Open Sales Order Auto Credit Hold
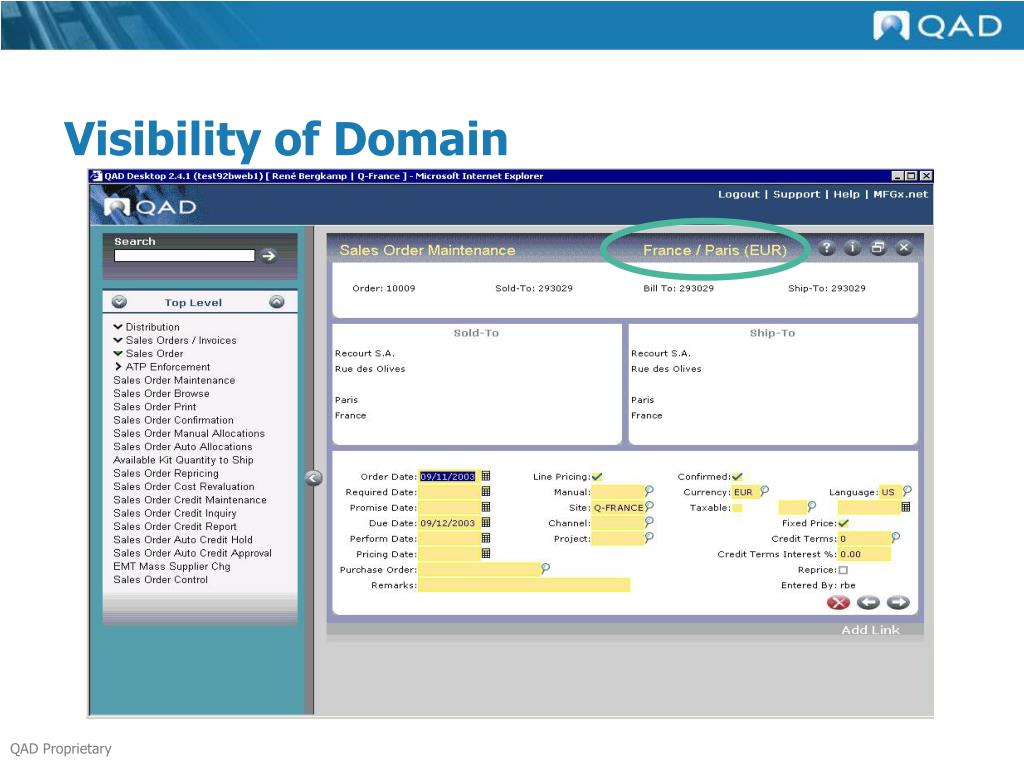Viewport: 1024px width, 768px height. click(183, 539)
